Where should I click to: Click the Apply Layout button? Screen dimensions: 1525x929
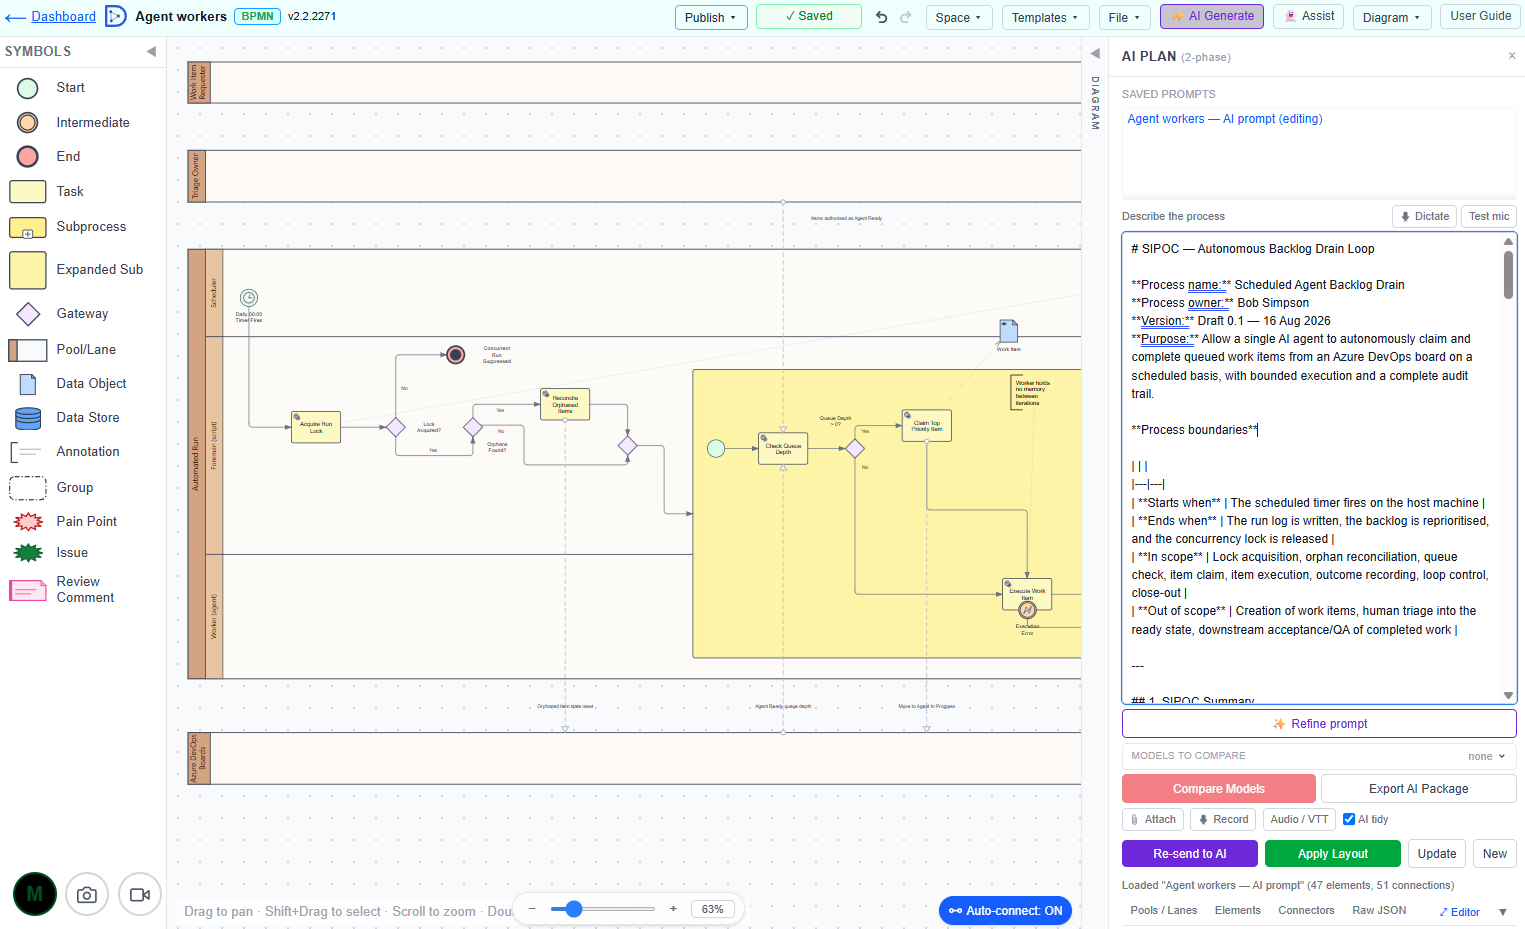(x=1332, y=854)
